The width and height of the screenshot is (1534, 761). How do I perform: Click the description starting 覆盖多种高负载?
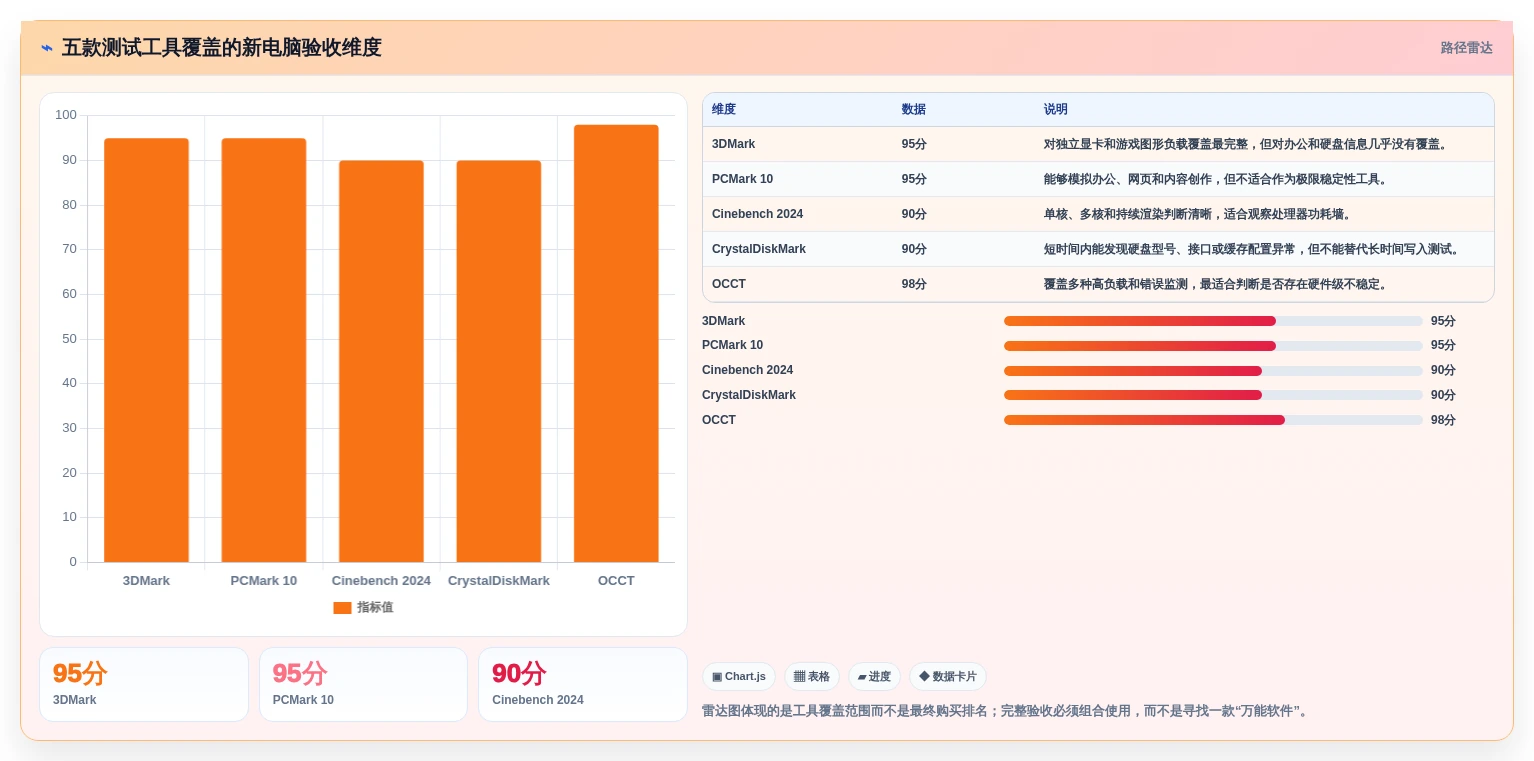tap(1216, 284)
